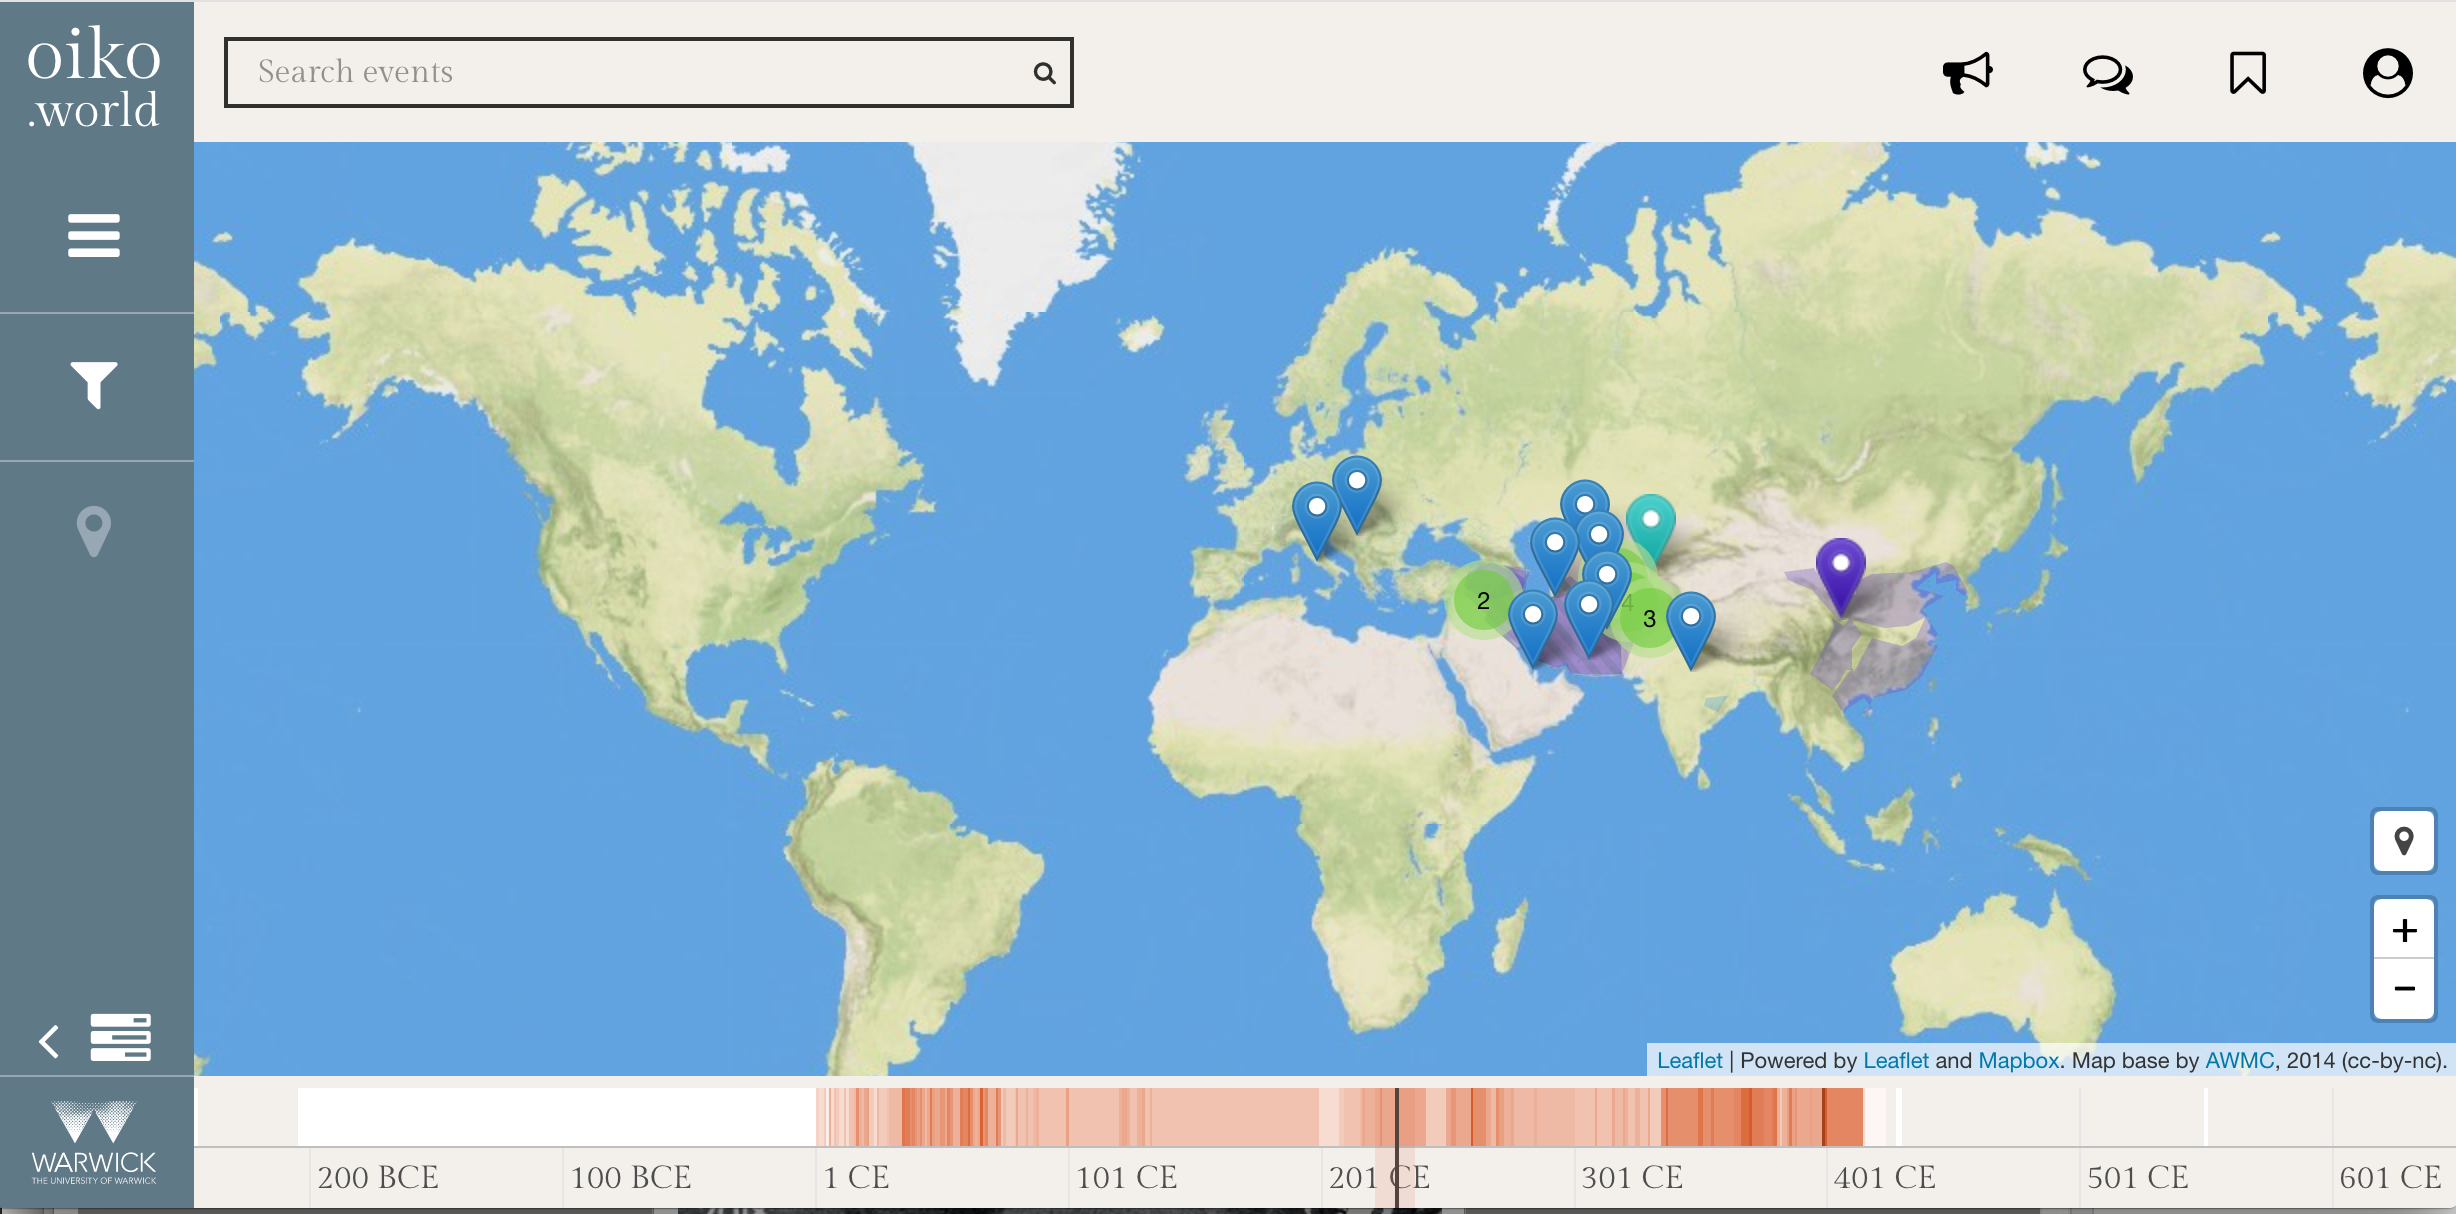The width and height of the screenshot is (2456, 1214).
Task: Open the megaphone announcements icon
Action: point(1967,73)
